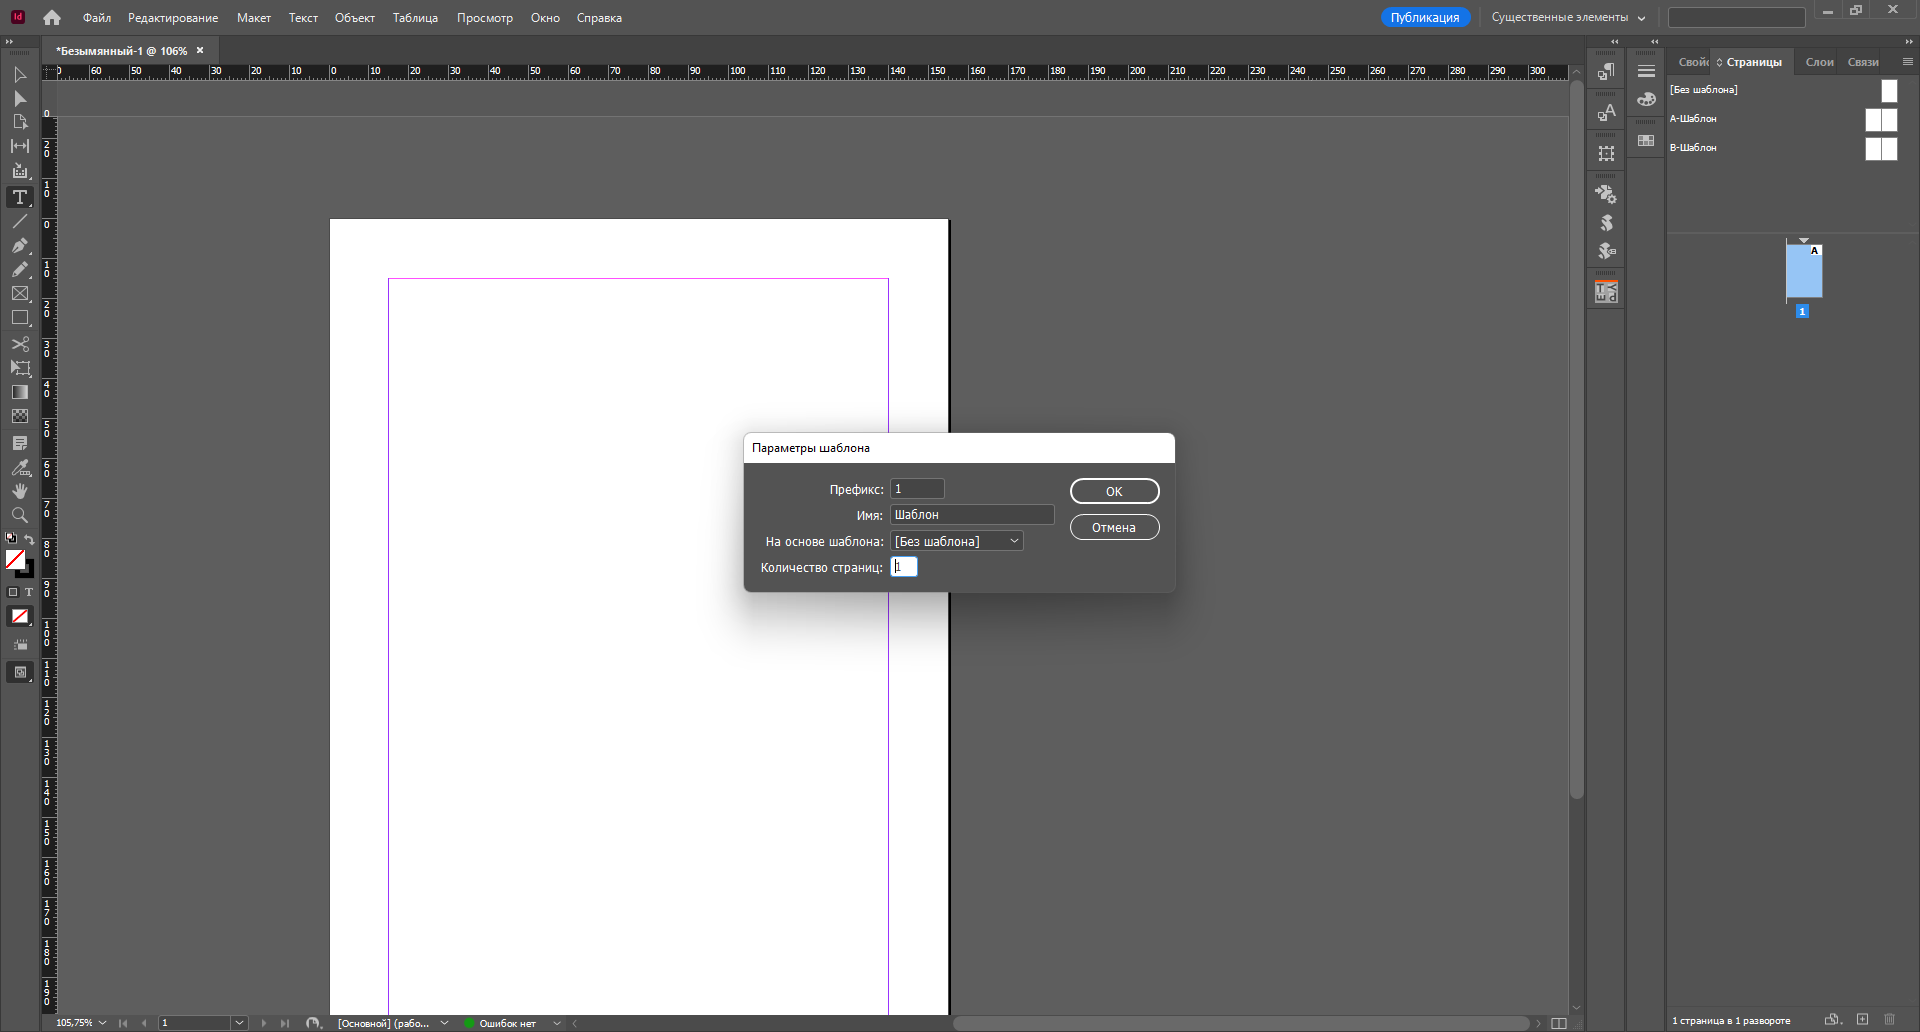1920x1032 pixels.
Task: Expand the 'Существенные элементы' workspace menu
Action: (x=1567, y=18)
